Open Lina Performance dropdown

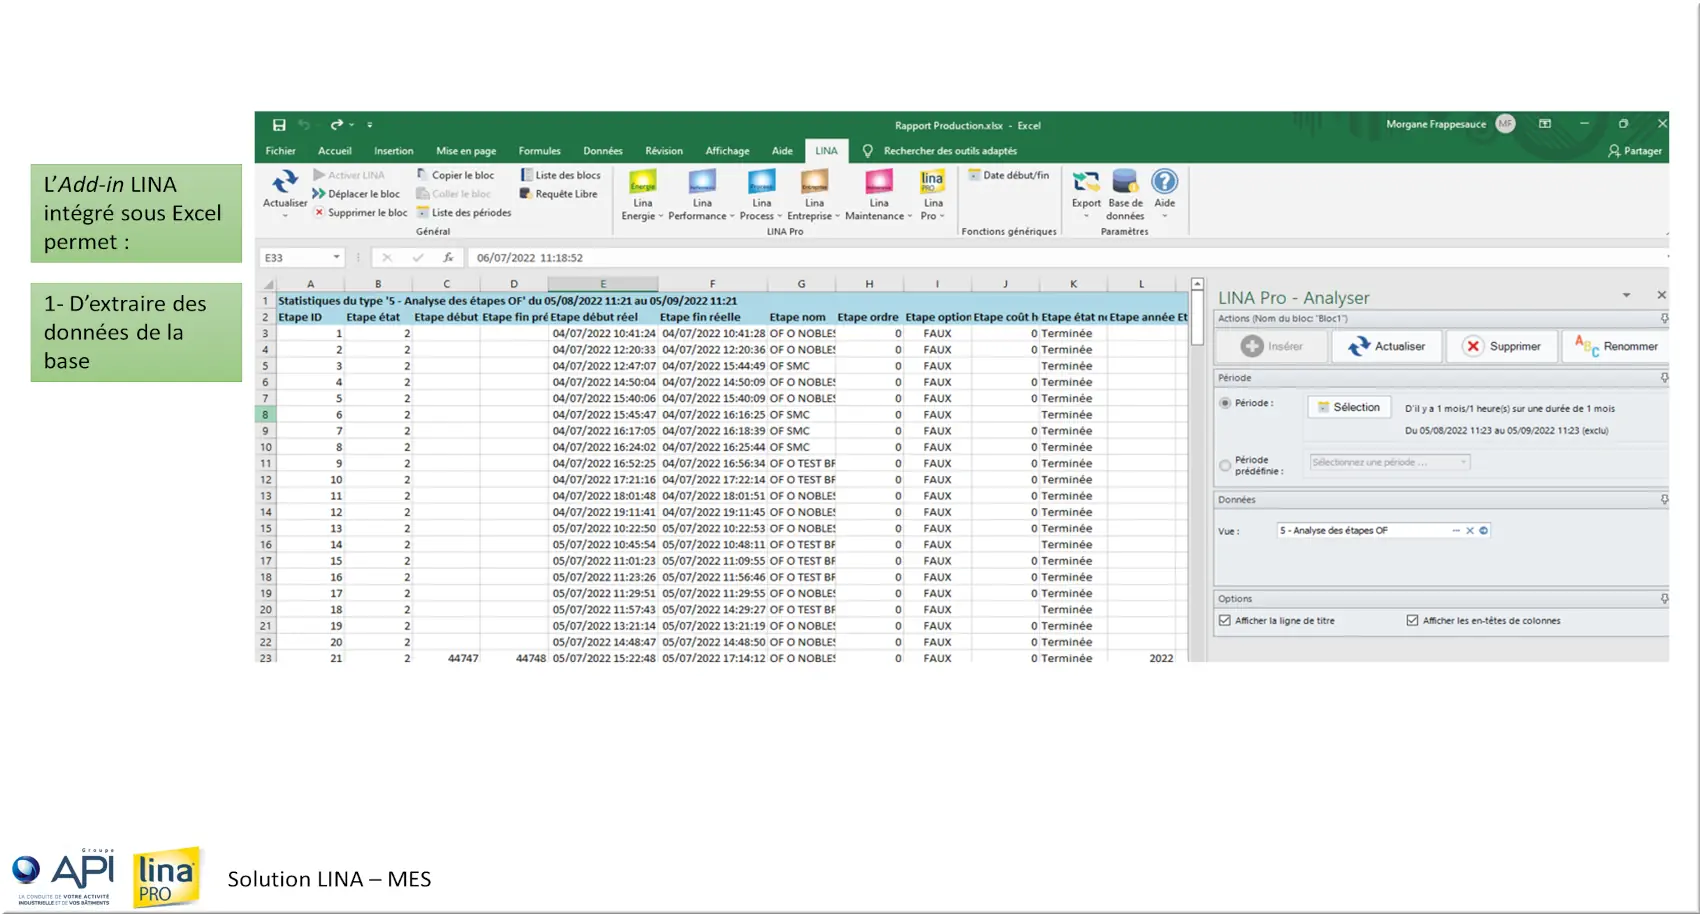(702, 195)
